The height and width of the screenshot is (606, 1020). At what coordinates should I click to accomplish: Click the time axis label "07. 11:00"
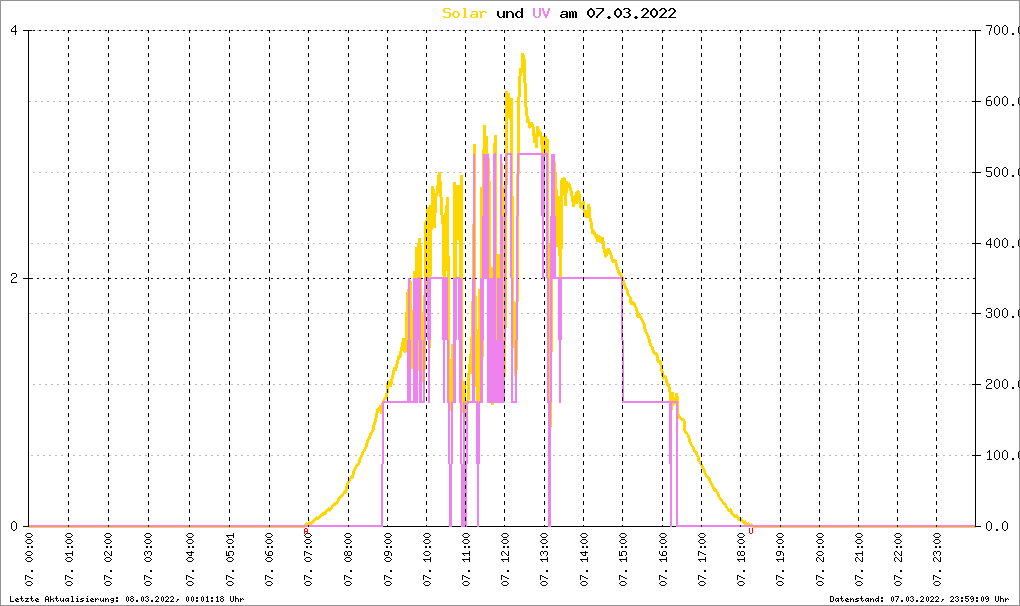(x=466, y=559)
